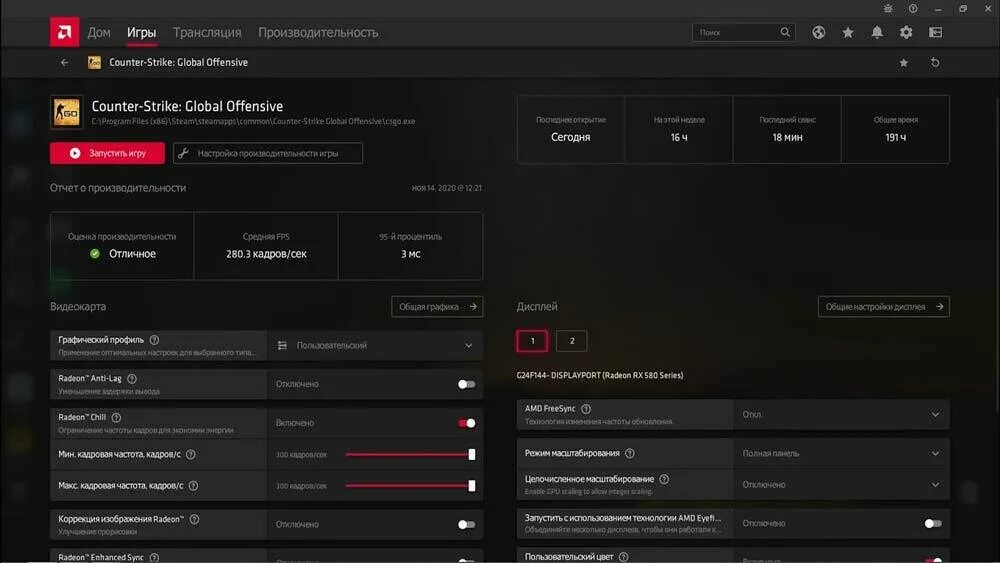
Task: Show help for Radeon Anti-Lag
Action: 132,379
